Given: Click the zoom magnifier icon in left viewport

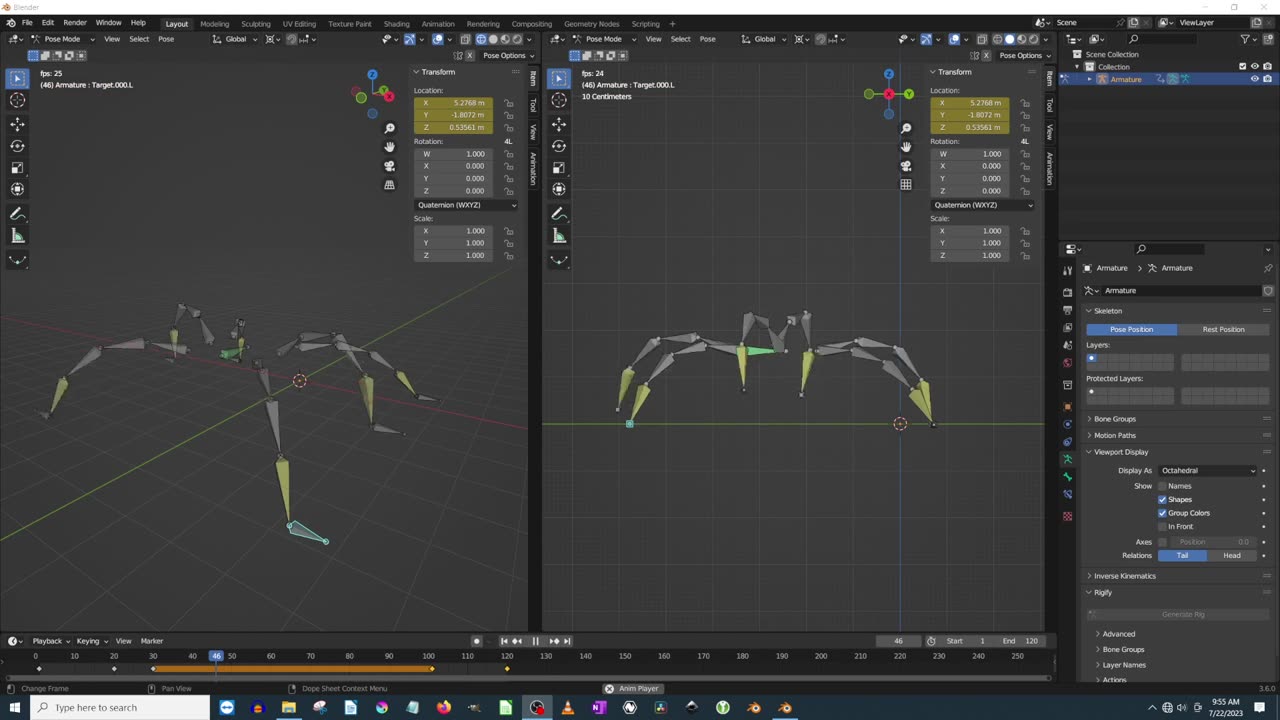Looking at the screenshot, I should [389, 128].
